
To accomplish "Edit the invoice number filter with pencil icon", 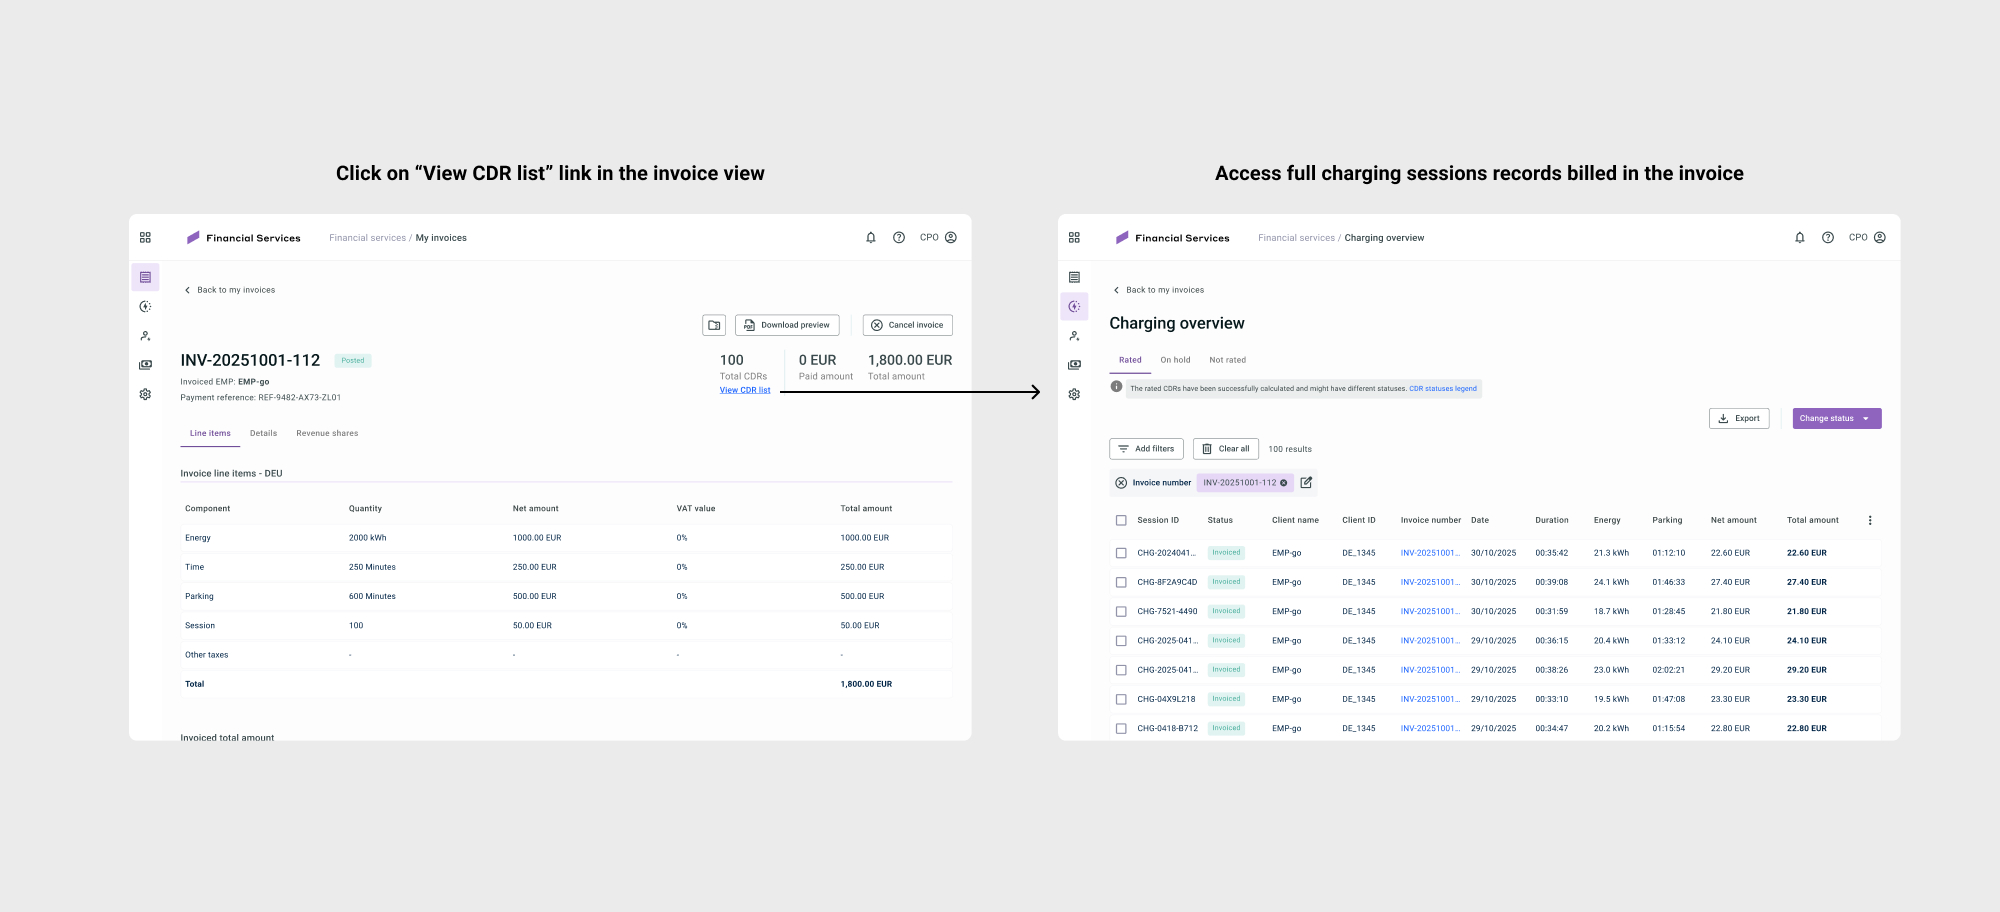I will (x=1306, y=483).
